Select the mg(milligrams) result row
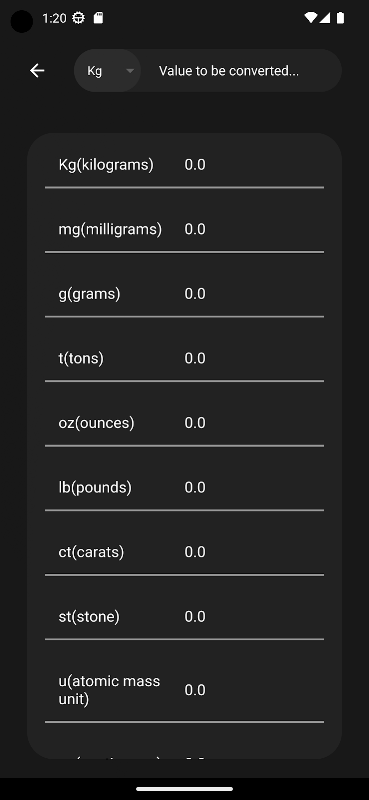Screen dimensions: 369x800 tap(184, 229)
